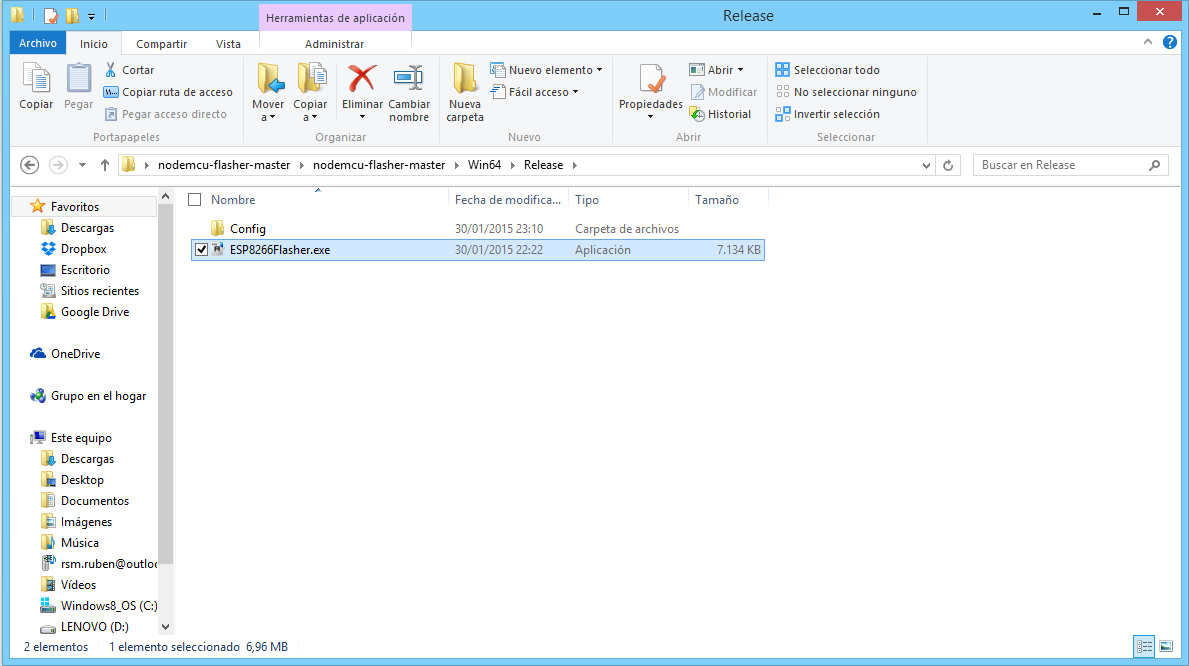Viewport: 1189px width, 666px height.
Task: Create a folder with Nueva carpeta
Action: [x=465, y=92]
